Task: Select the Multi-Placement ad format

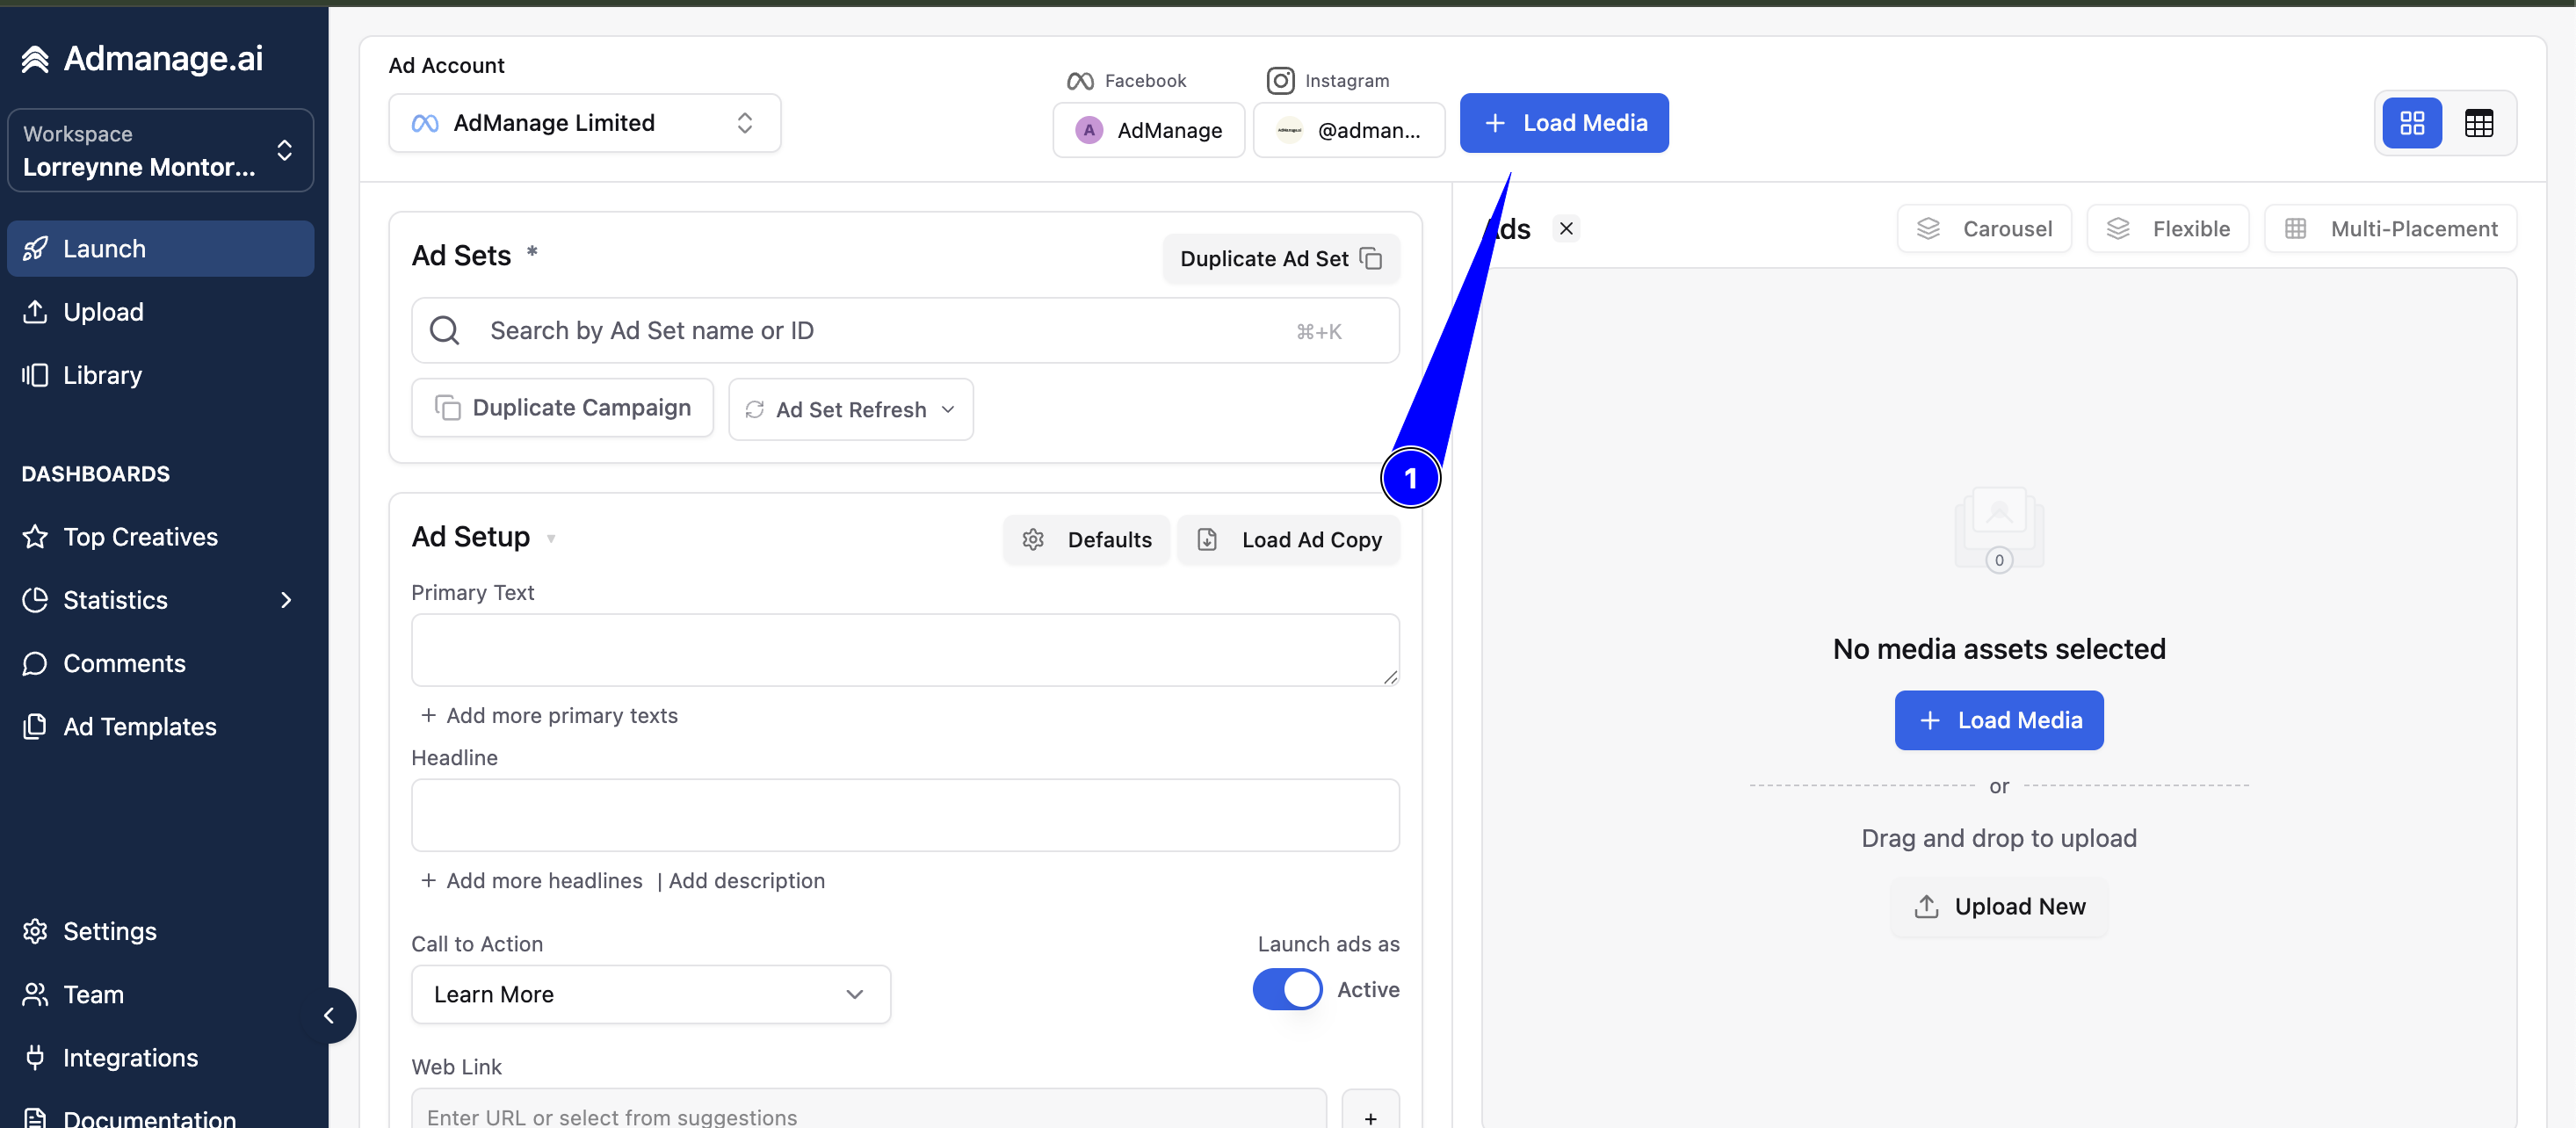Action: pos(2390,229)
